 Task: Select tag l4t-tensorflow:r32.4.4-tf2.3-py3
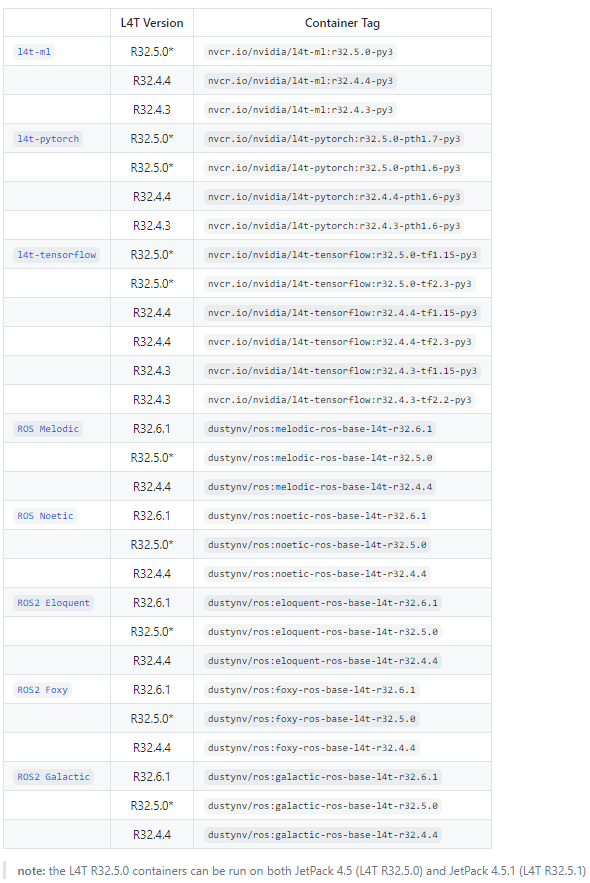(339, 342)
